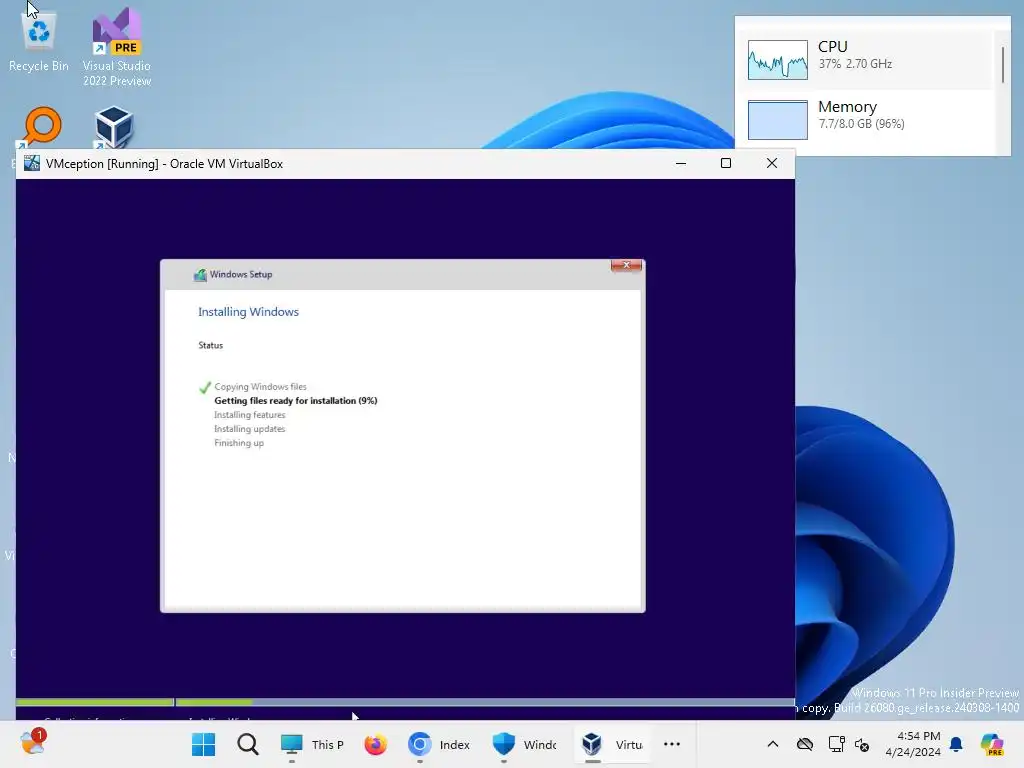Screen dimensions: 1024x768
Task: Click the 'Copying Windows files' status line
Action: pos(260,387)
